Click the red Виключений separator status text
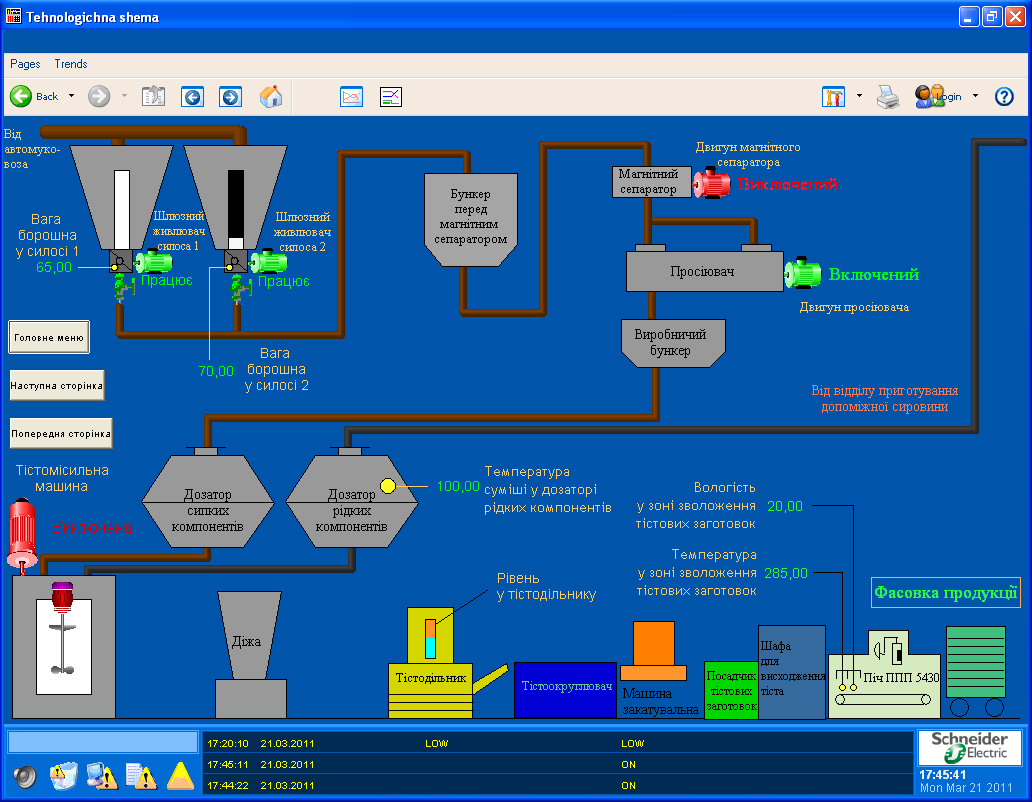 pos(788,184)
